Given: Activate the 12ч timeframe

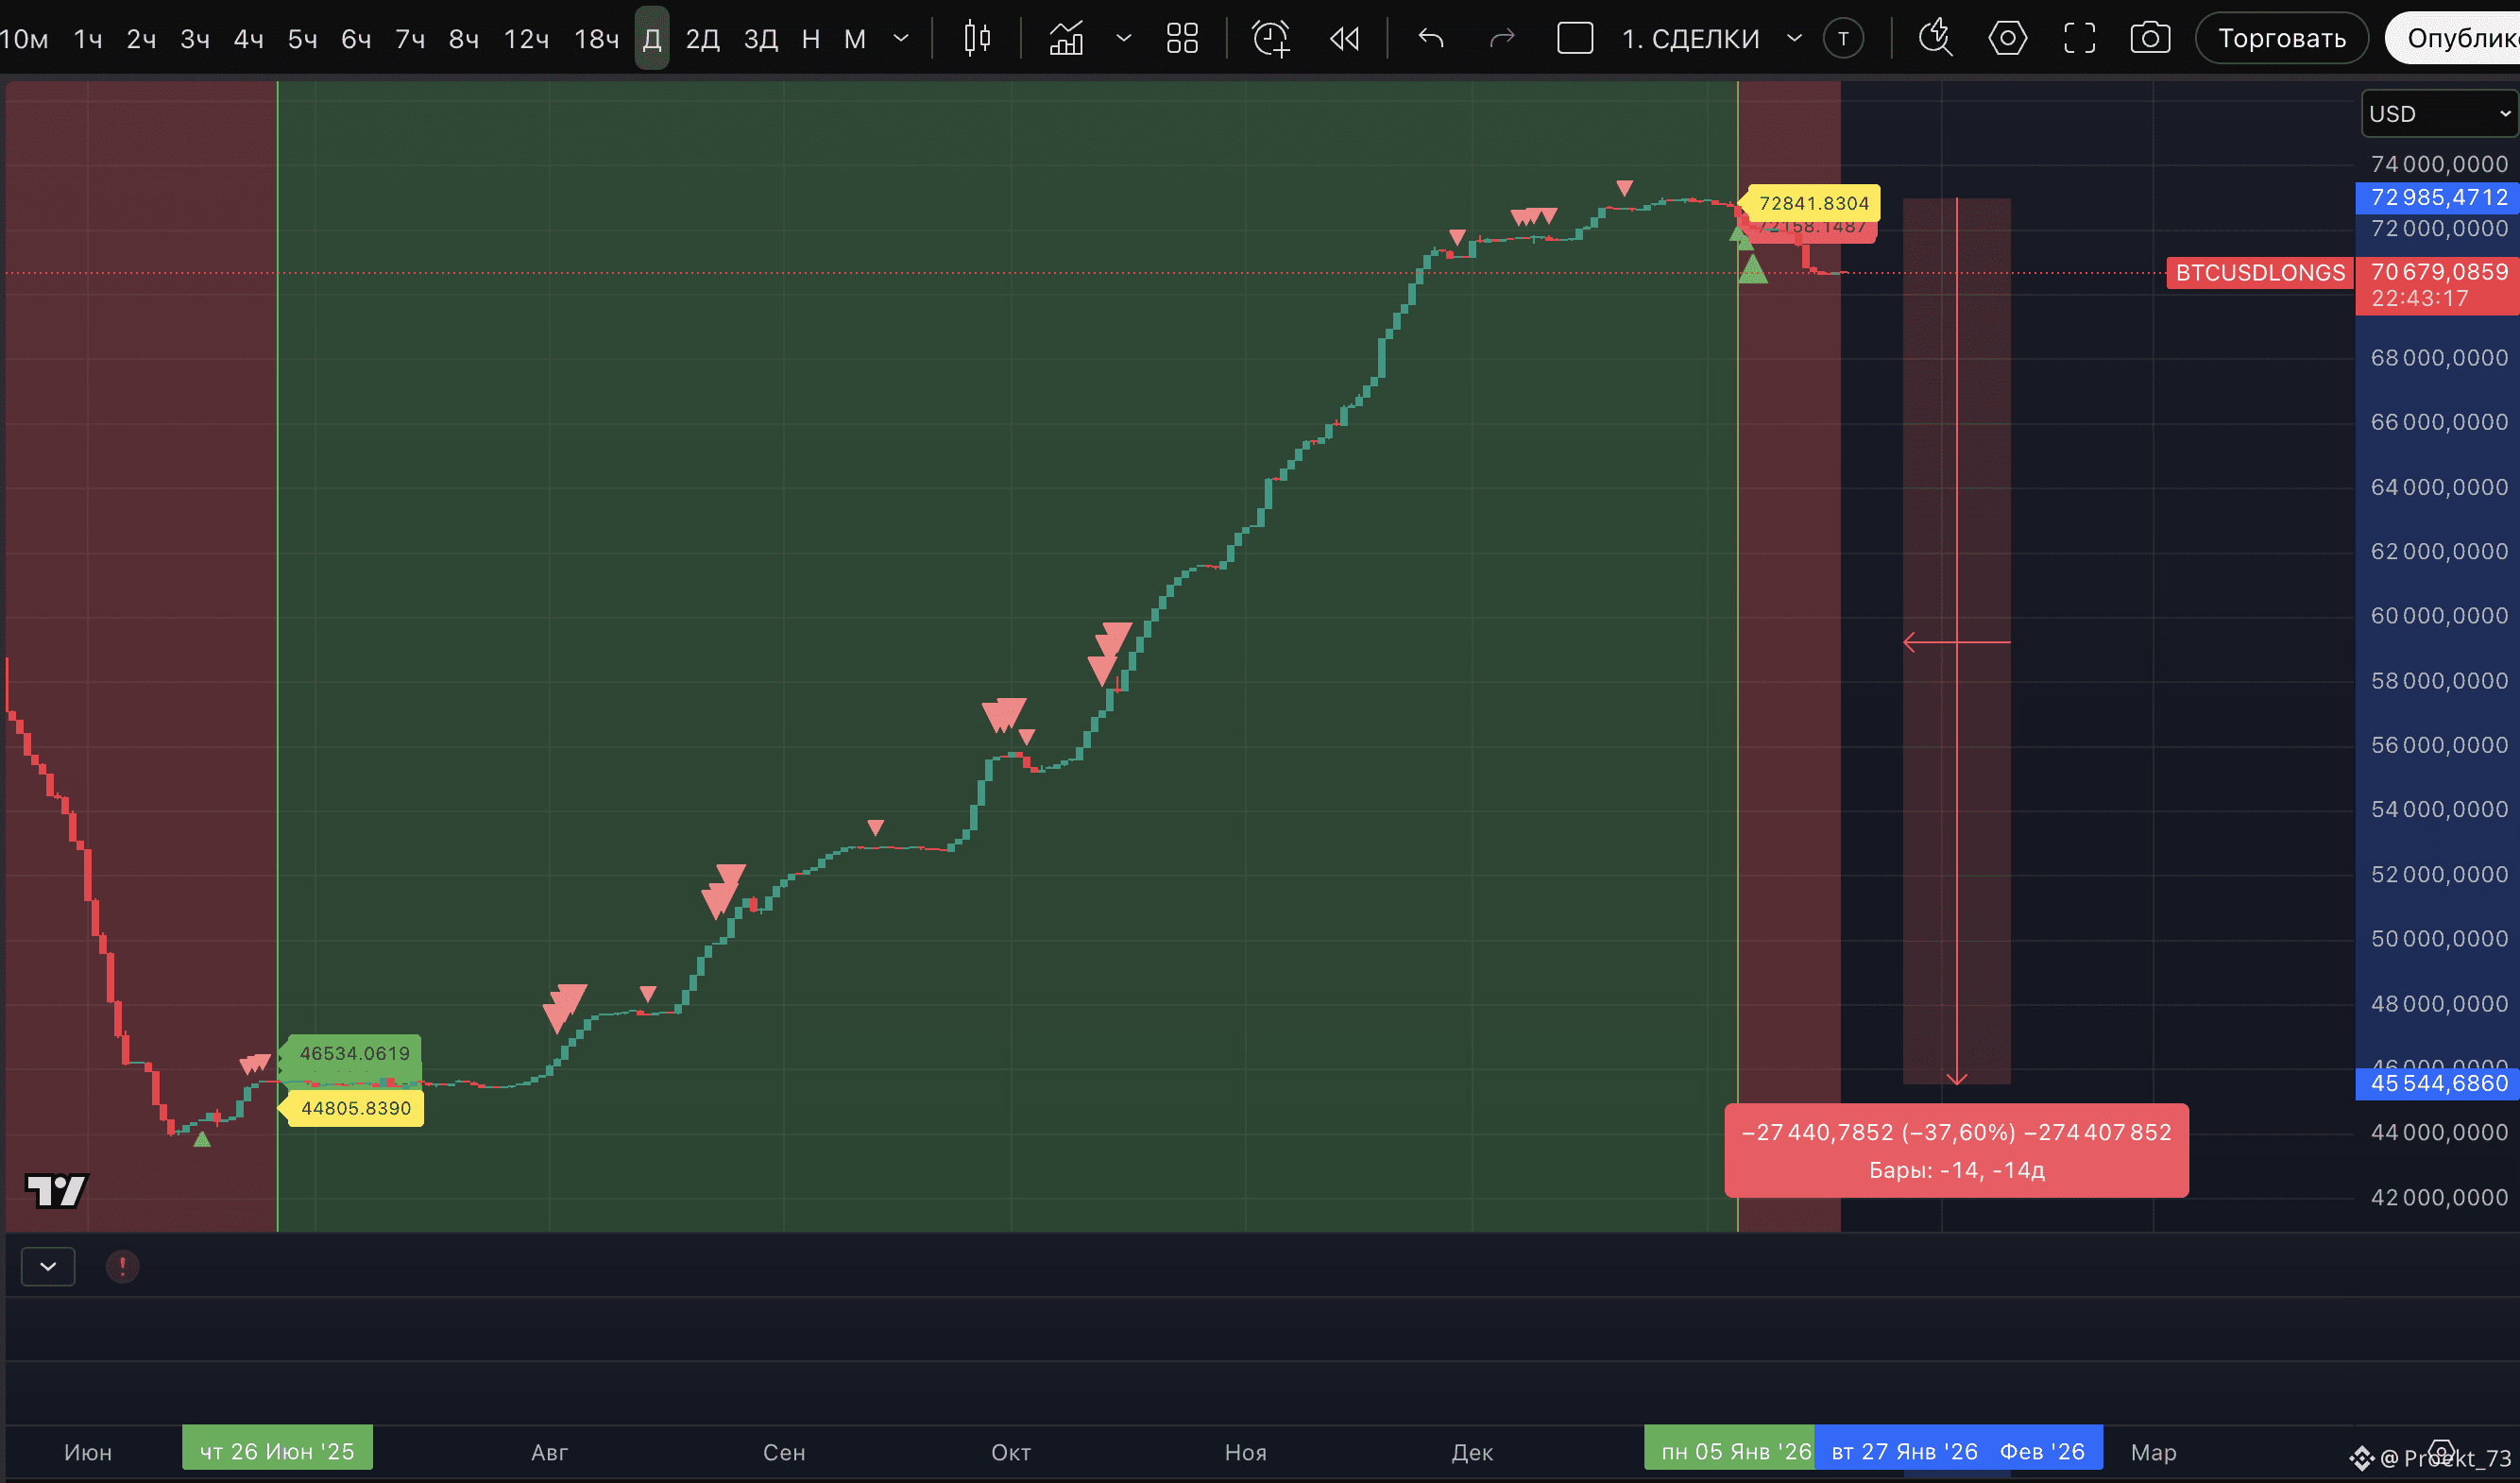Looking at the screenshot, I should tap(526, 39).
